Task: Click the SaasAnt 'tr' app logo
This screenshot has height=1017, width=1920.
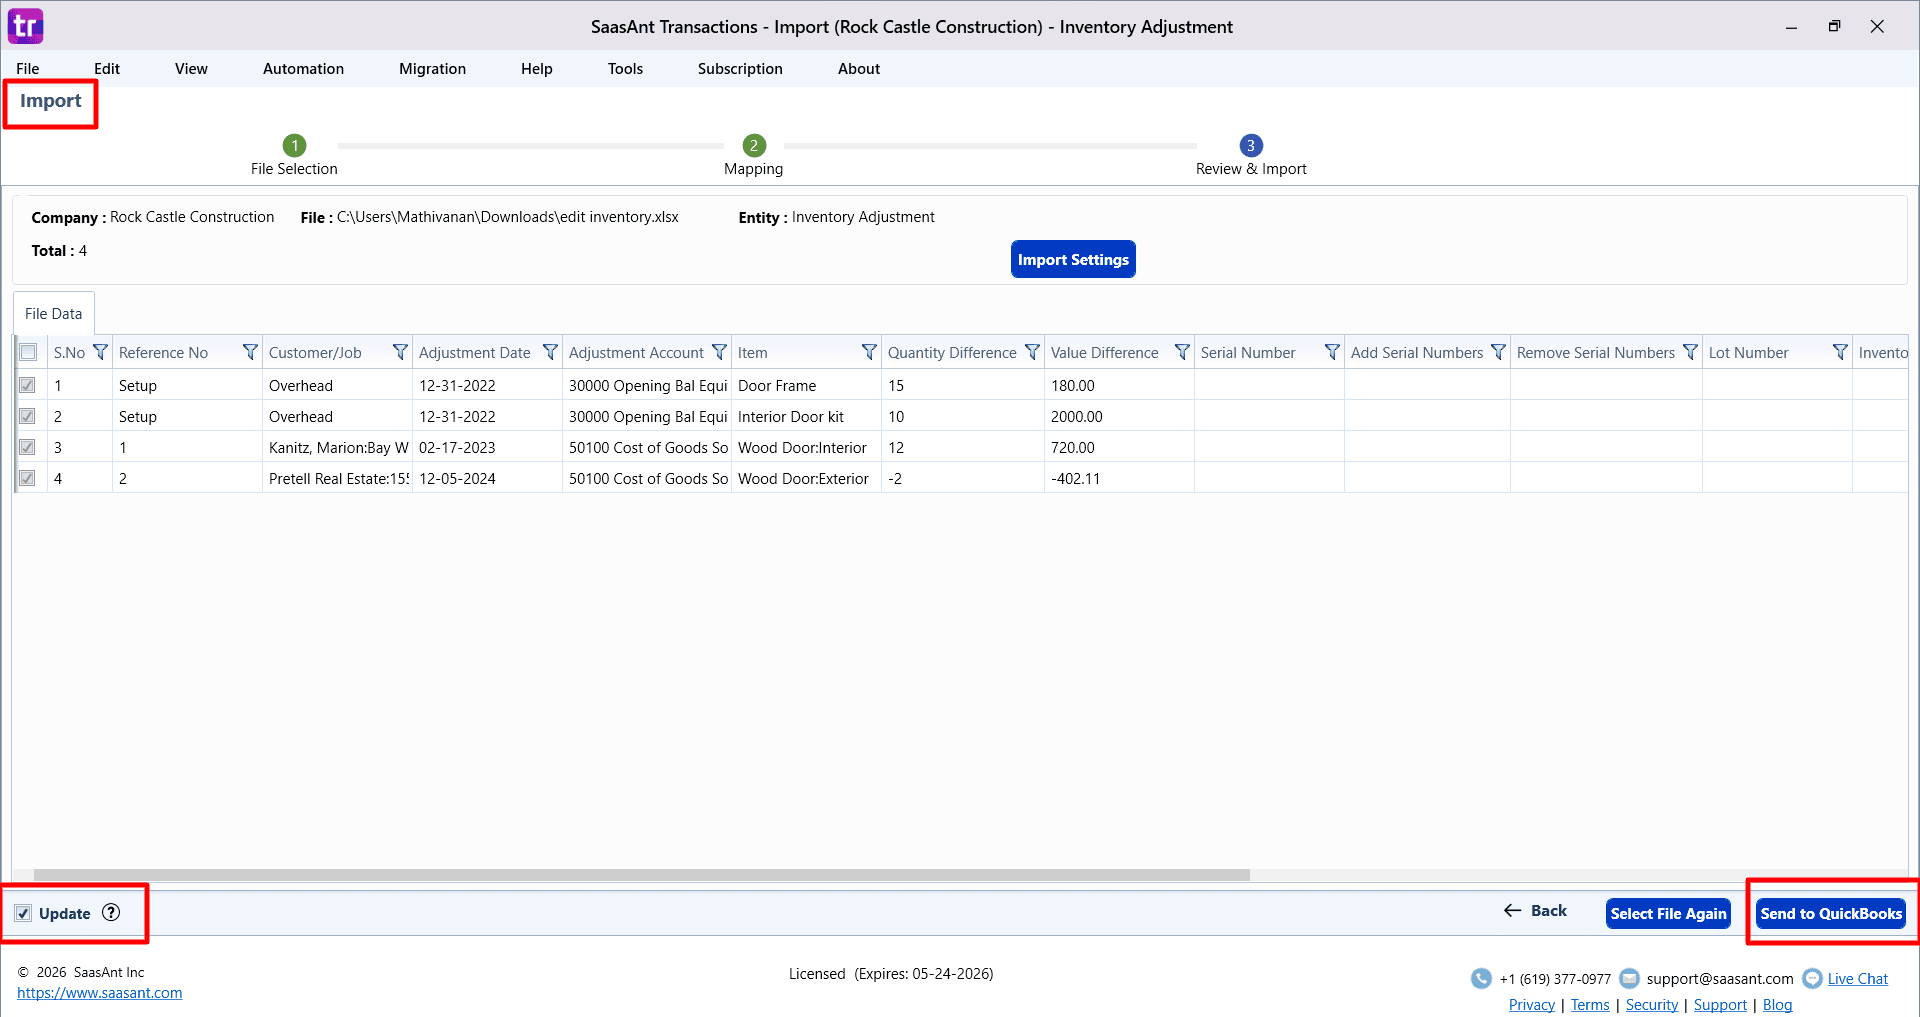Action: click(26, 26)
